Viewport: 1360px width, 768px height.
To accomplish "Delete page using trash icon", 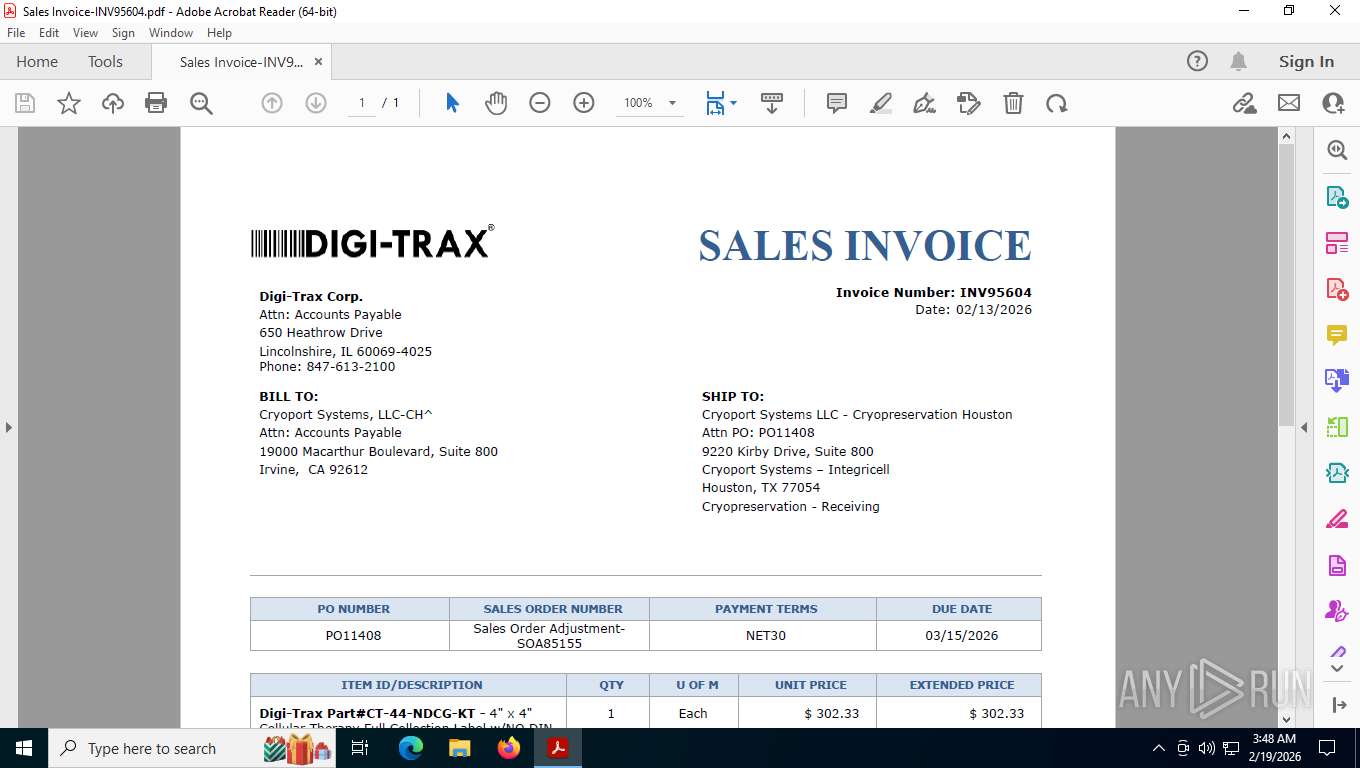I will pos(1013,103).
